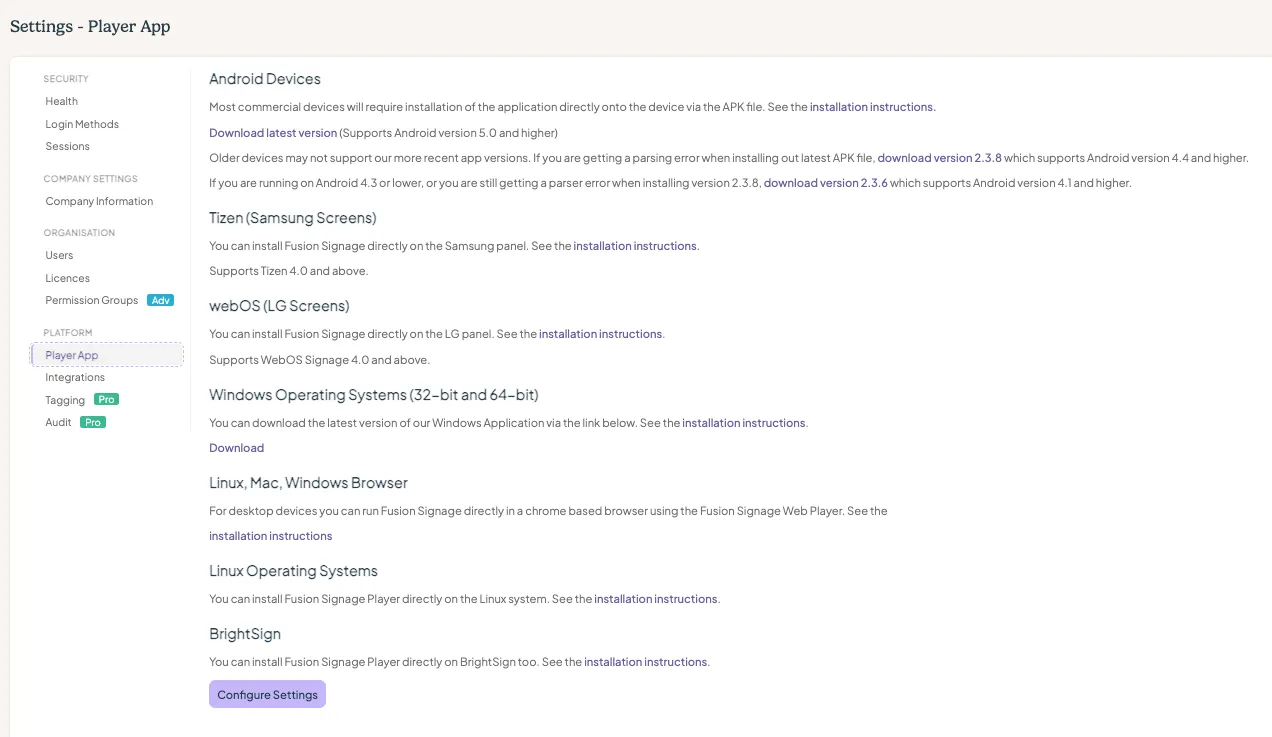Download latest Android version
Image resolution: width=1272 pixels, height=737 pixels.
click(x=273, y=133)
